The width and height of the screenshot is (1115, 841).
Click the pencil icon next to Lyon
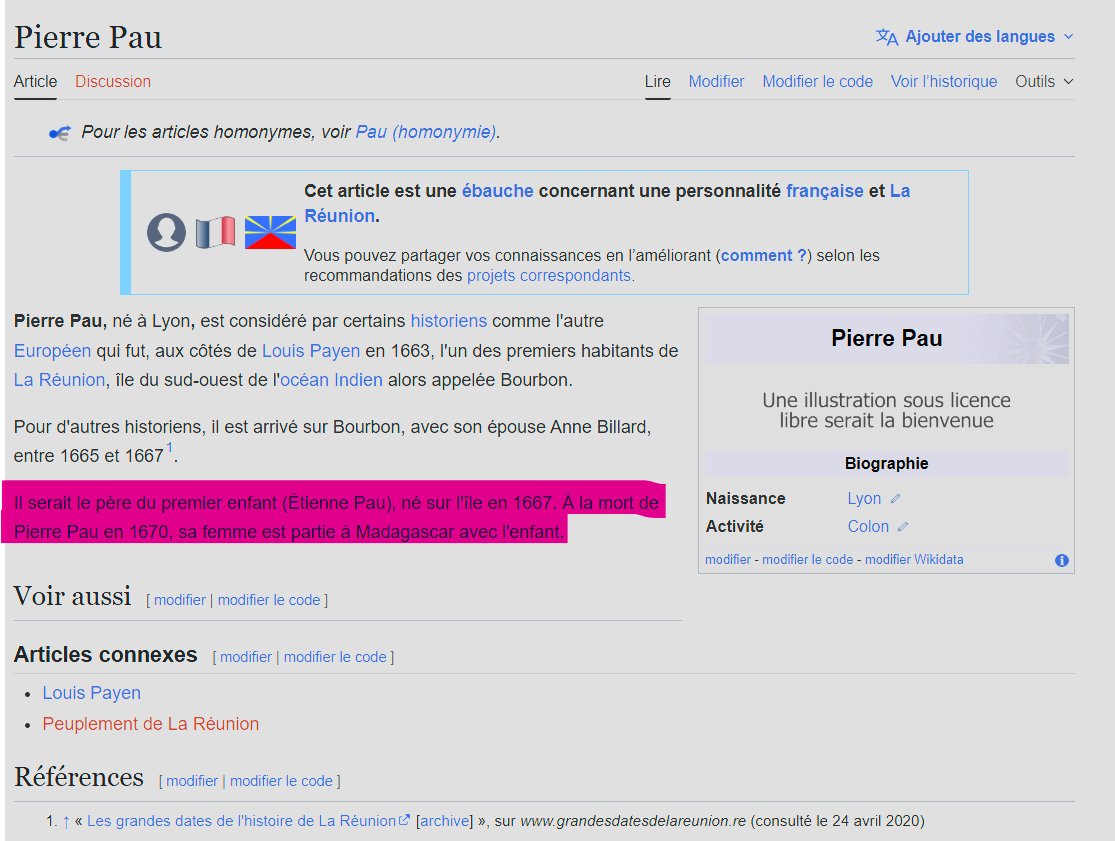click(x=895, y=499)
